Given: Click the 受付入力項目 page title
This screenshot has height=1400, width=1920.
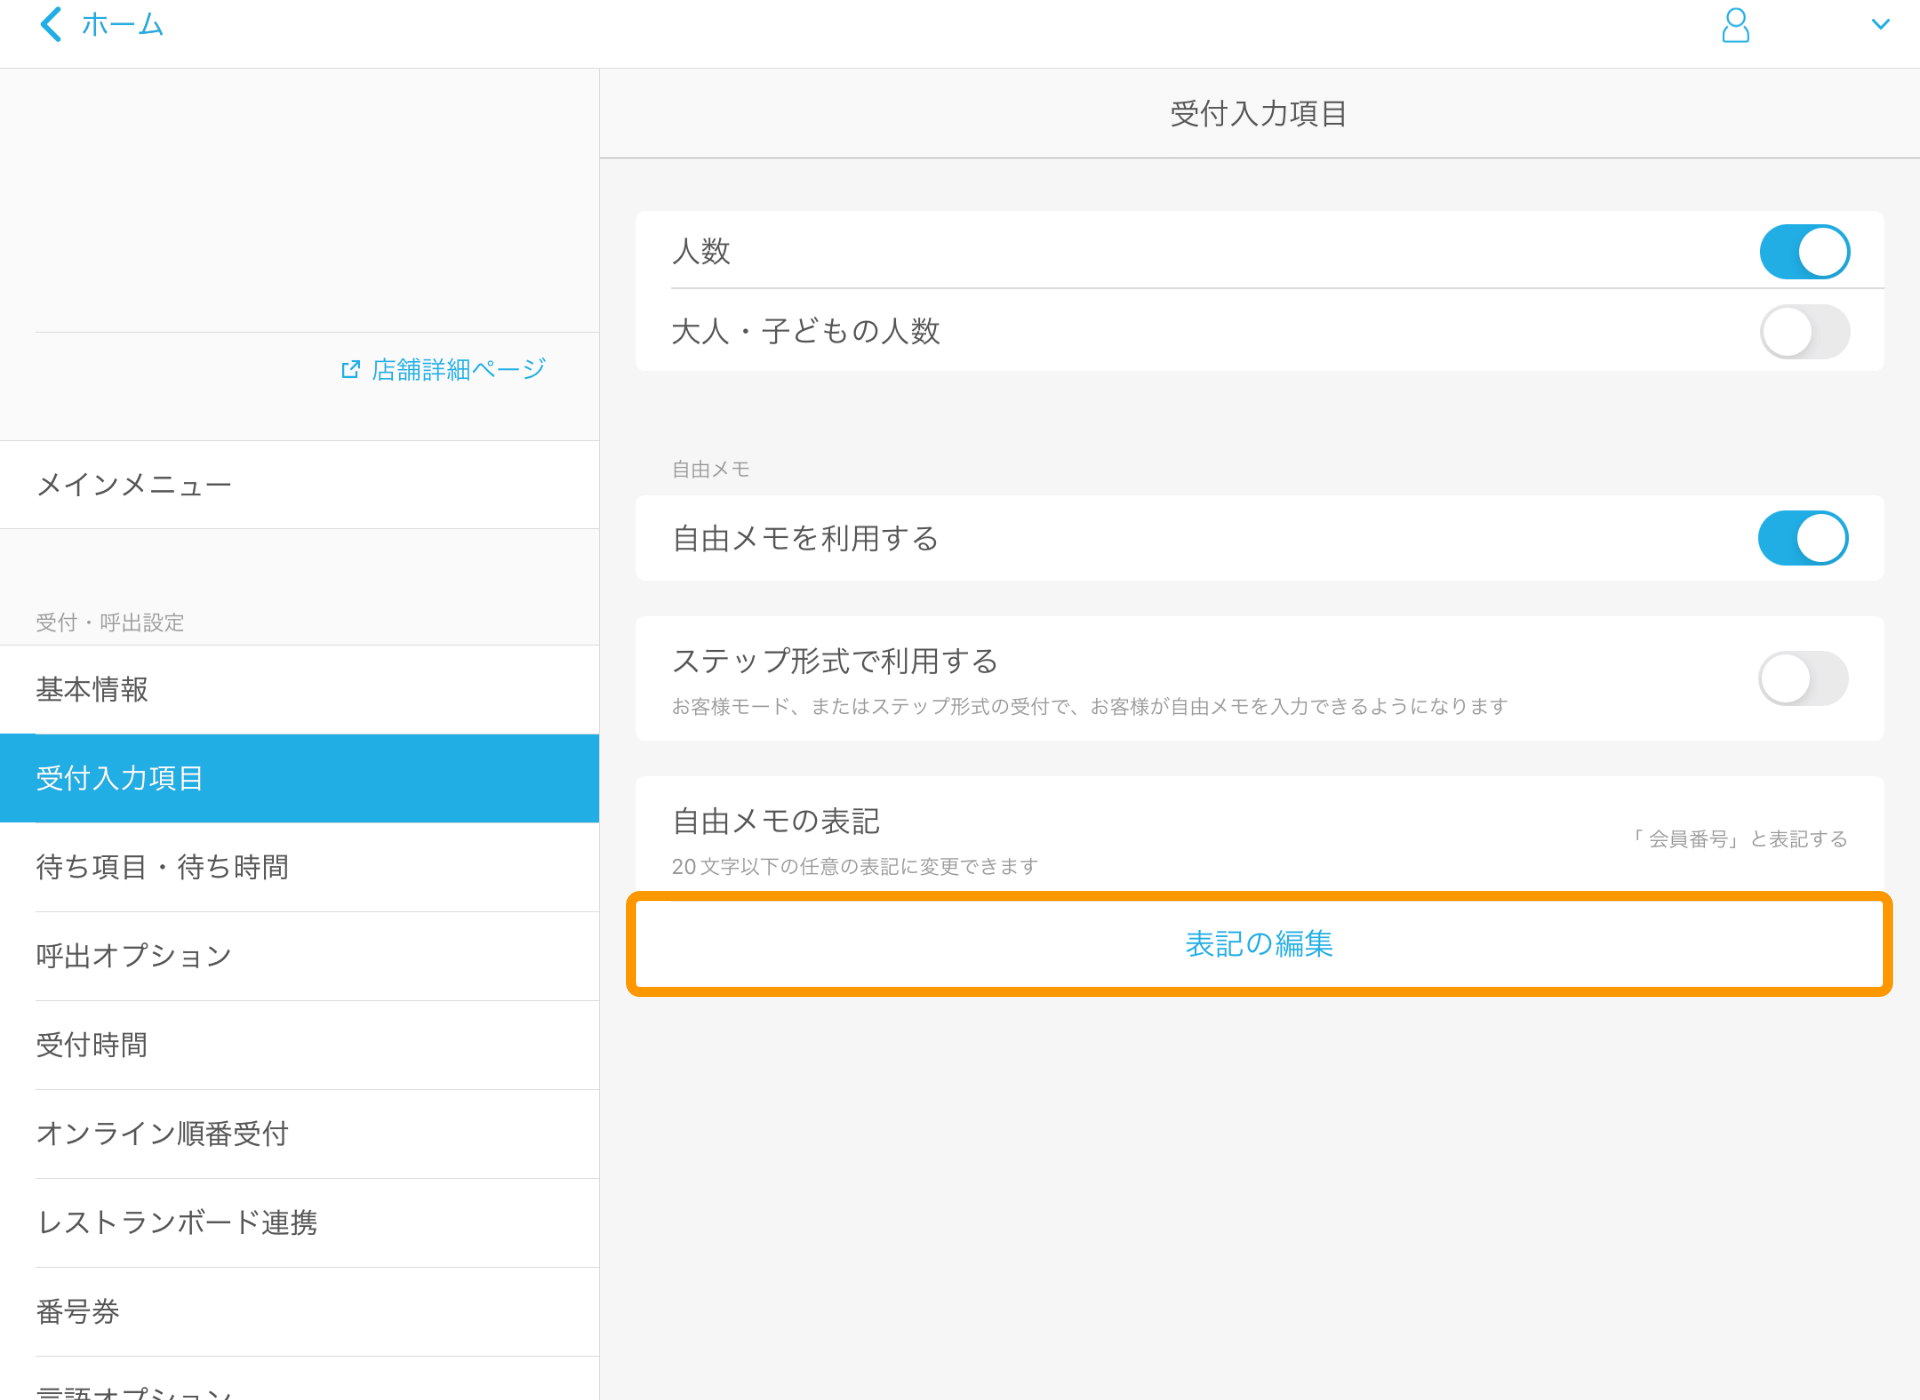Looking at the screenshot, I should [x=1258, y=114].
